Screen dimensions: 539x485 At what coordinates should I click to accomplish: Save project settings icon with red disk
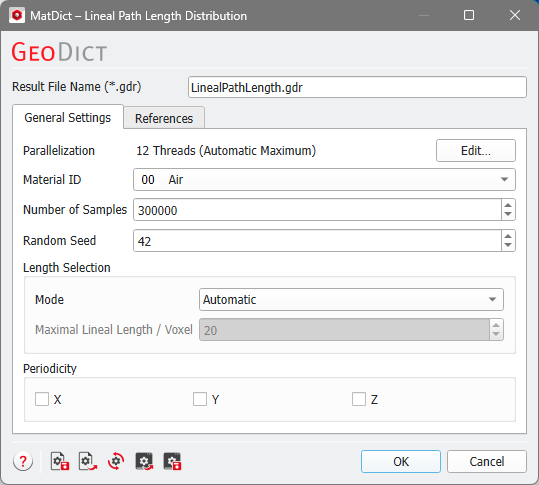(172, 461)
